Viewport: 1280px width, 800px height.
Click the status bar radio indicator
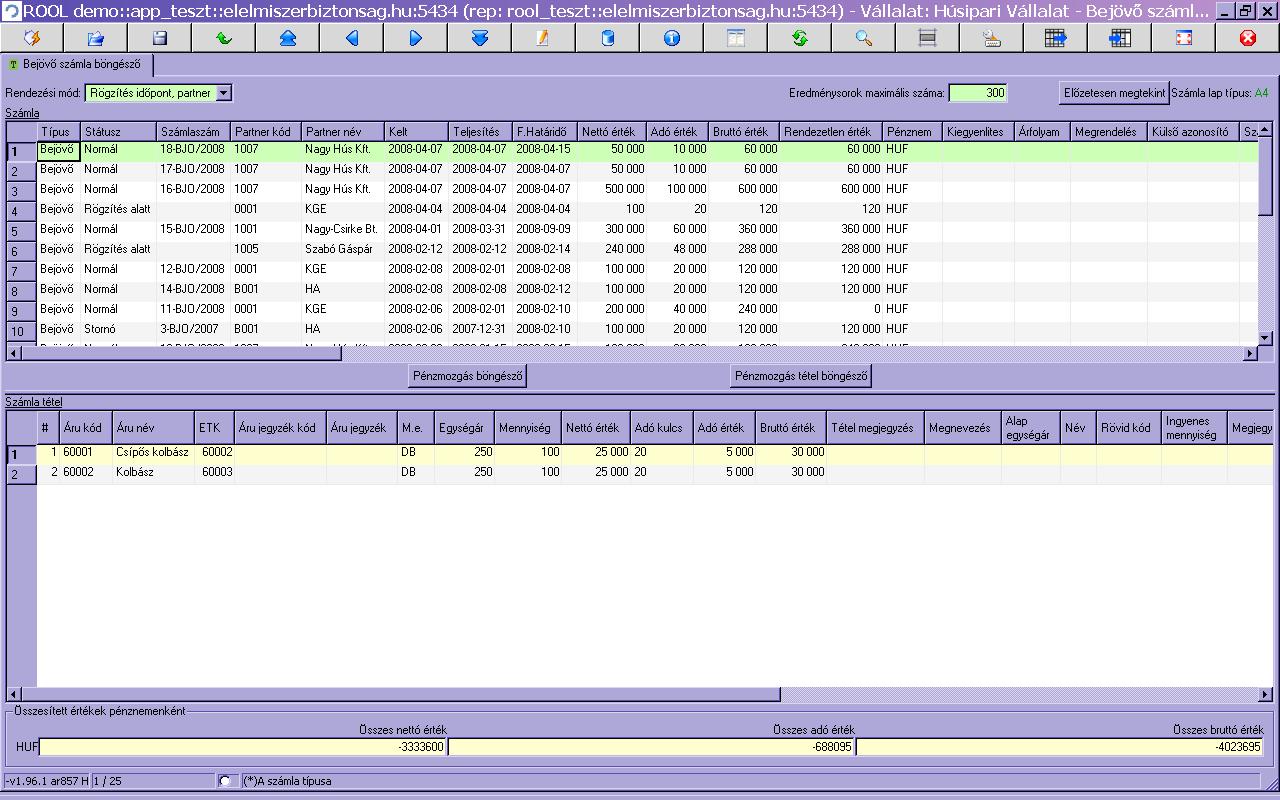click(227, 781)
